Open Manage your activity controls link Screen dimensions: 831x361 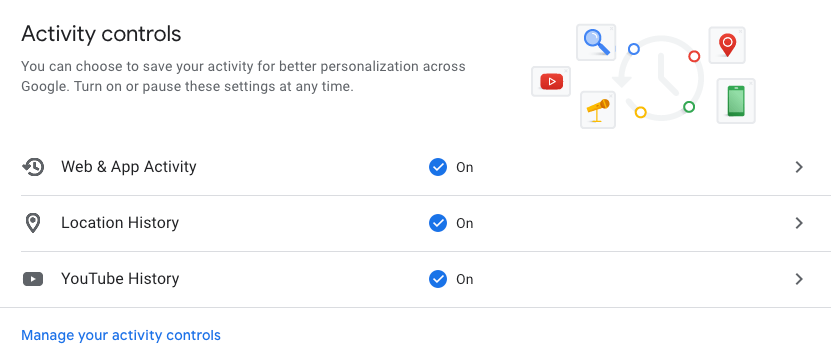pos(121,336)
